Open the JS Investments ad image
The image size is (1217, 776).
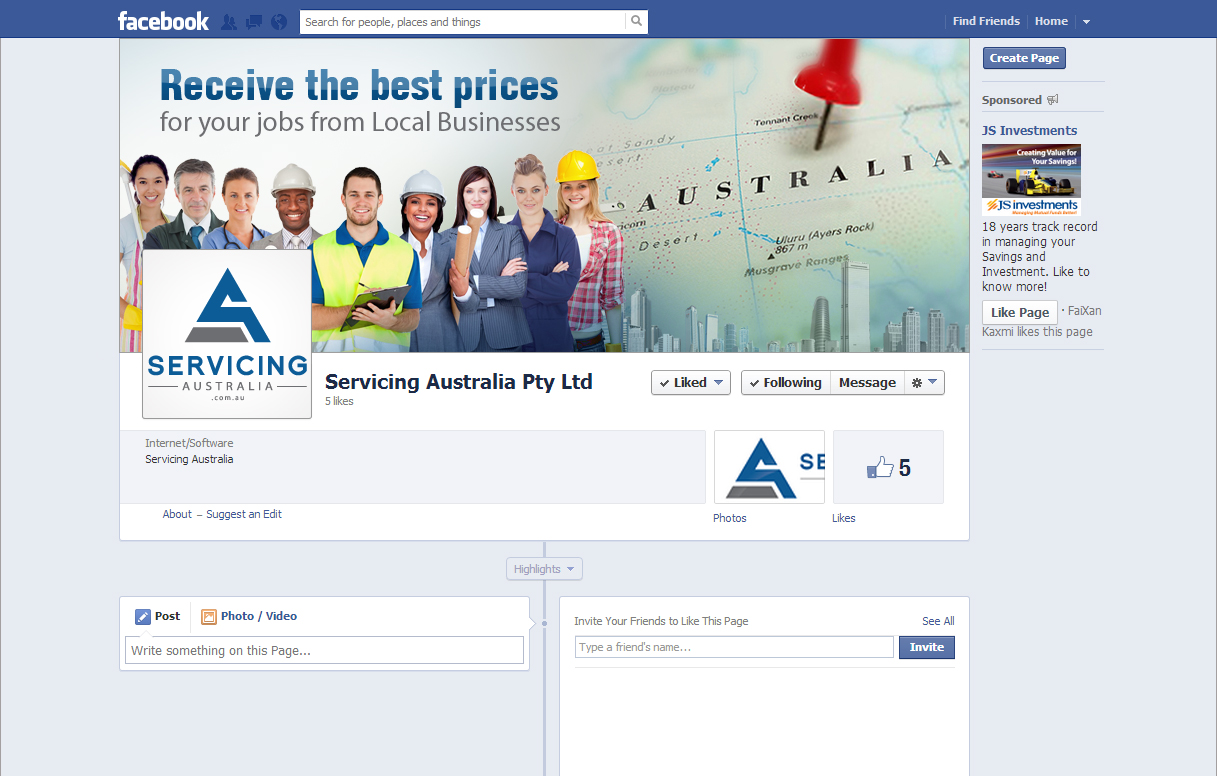tap(1031, 180)
